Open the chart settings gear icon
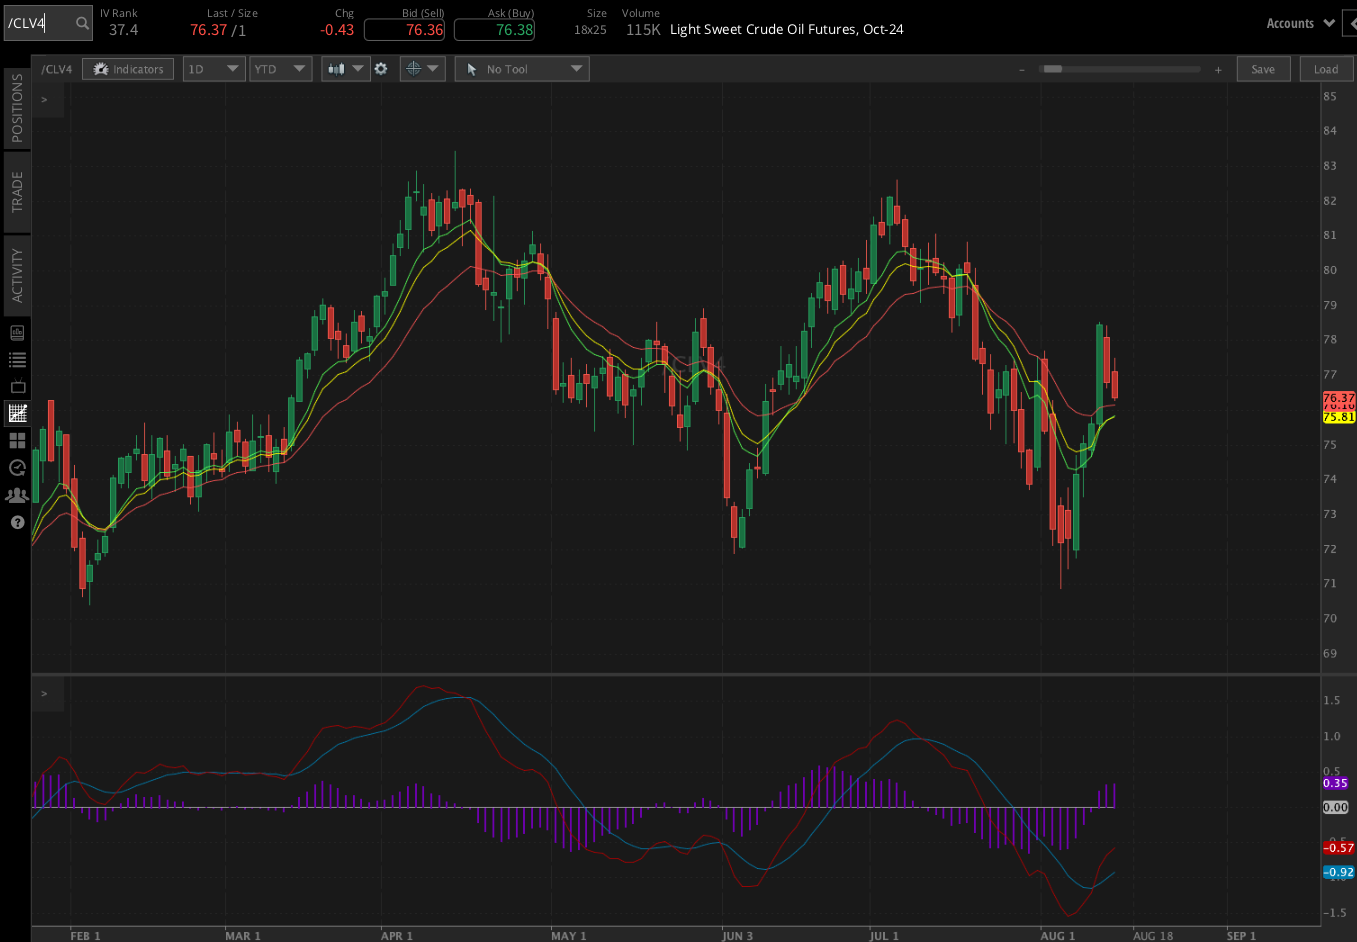 tap(381, 68)
